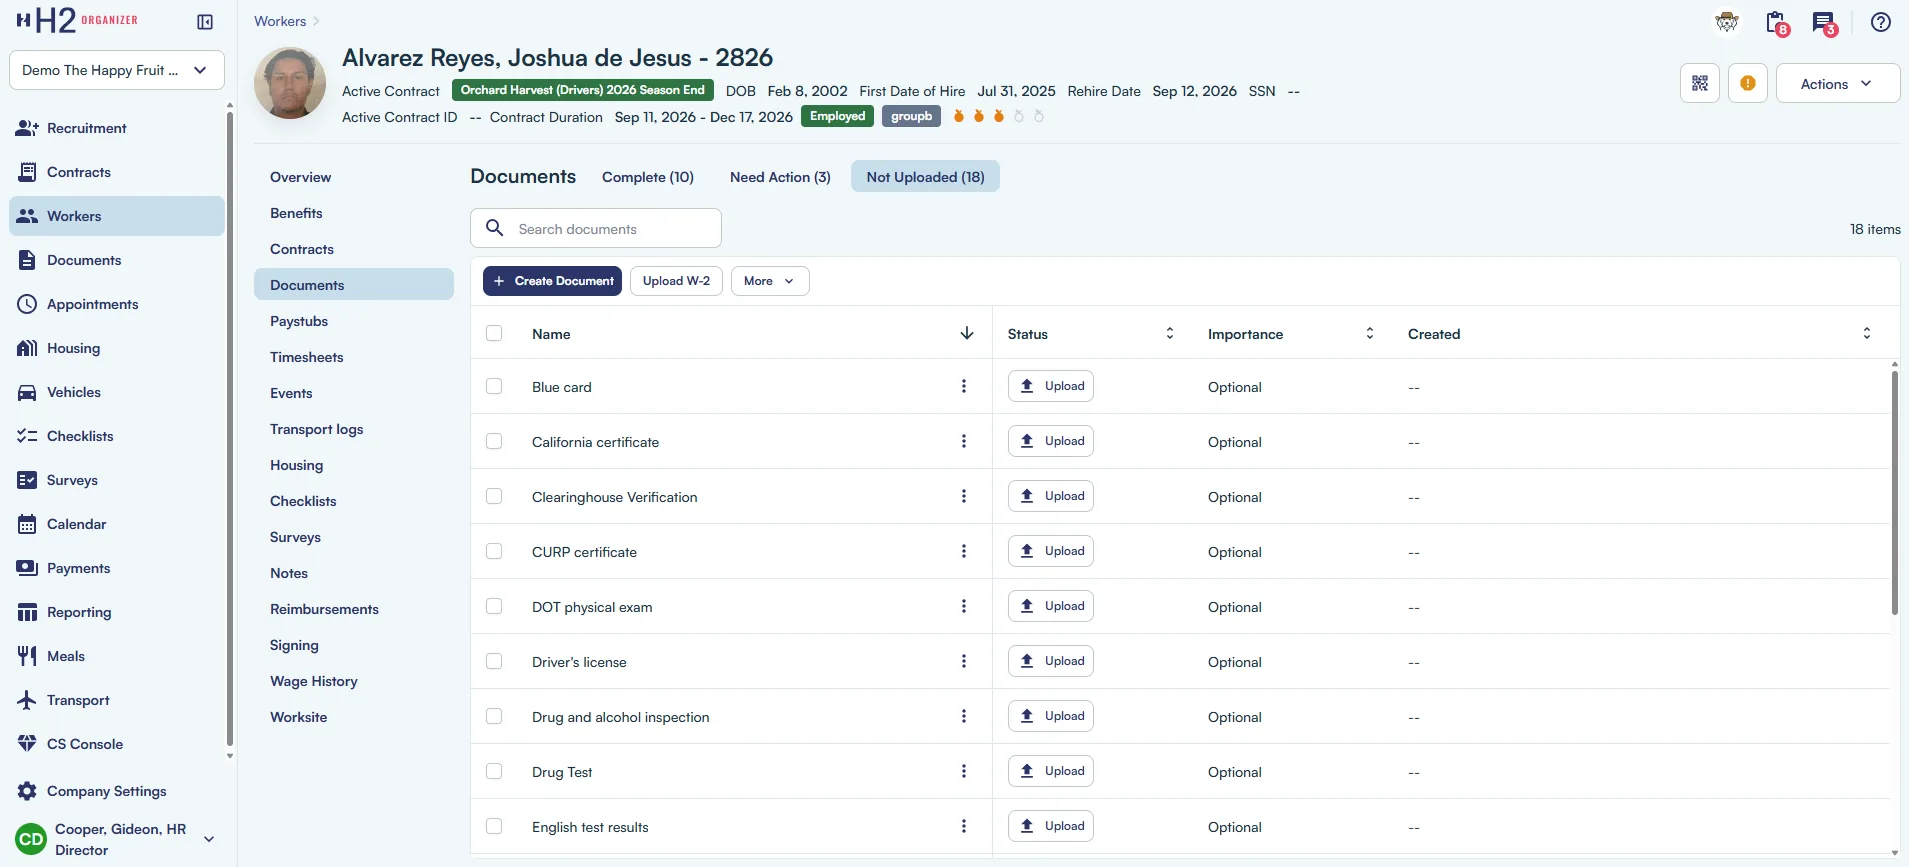Click Upload for Blue card
This screenshot has width=1909, height=867.
[1051, 386]
